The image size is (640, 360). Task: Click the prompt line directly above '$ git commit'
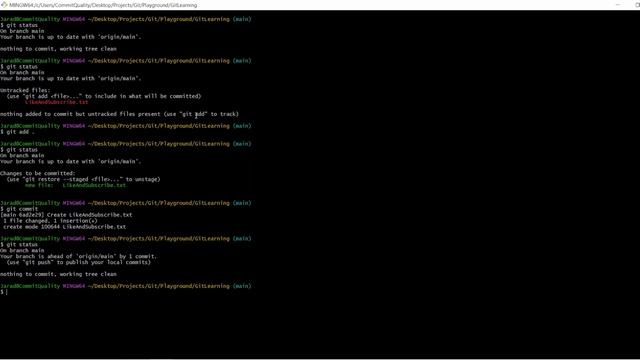pyautogui.click(x=126, y=203)
